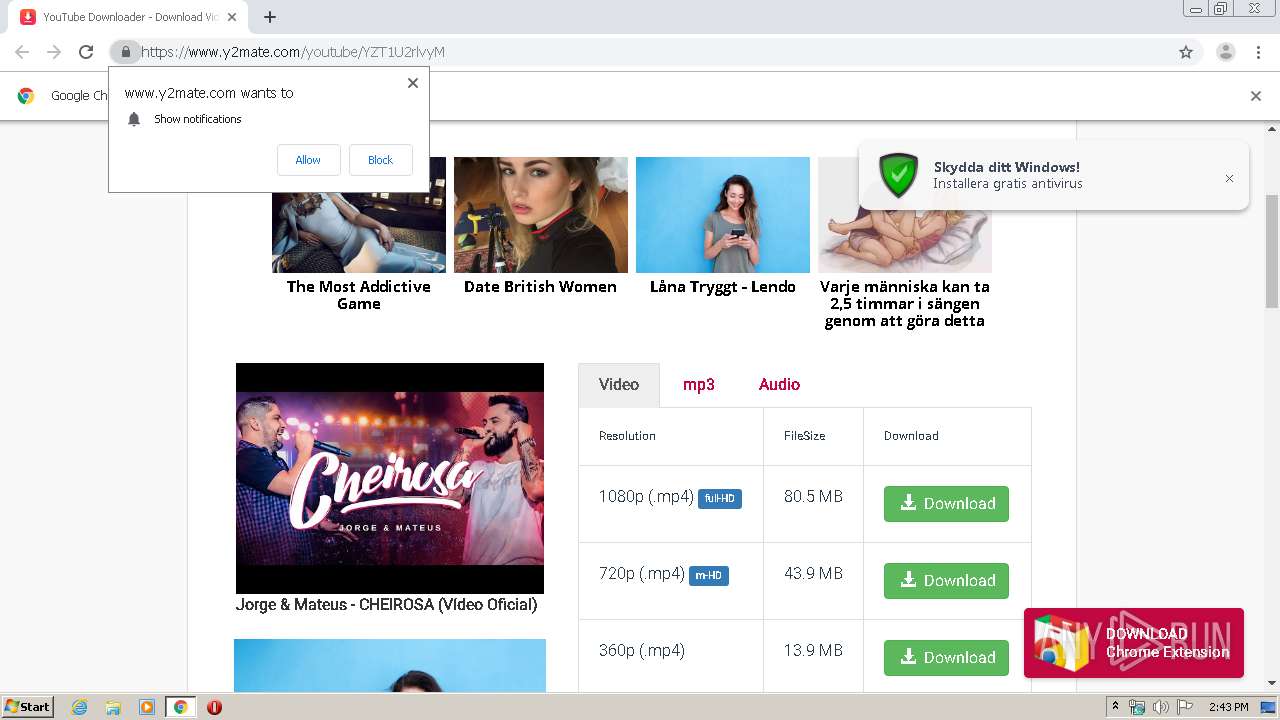This screenshot has width=1280, height=720.
Task: Click the FileSize column header
Action: click(x=805, y=436)
